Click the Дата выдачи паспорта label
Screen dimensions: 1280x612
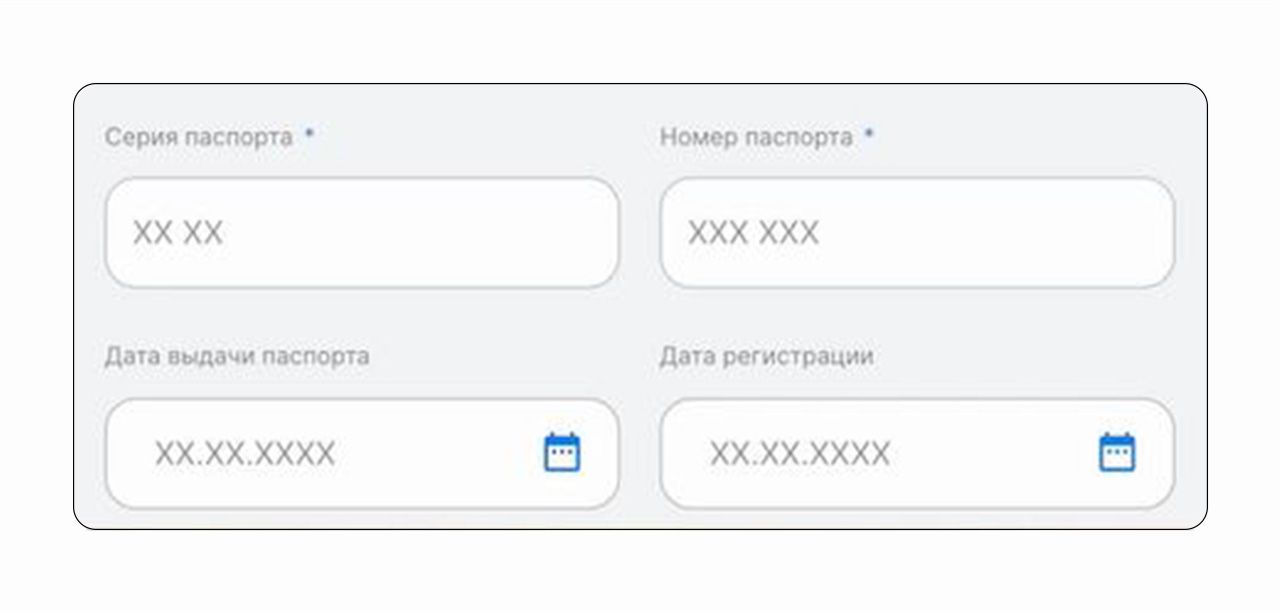point(237,356)
